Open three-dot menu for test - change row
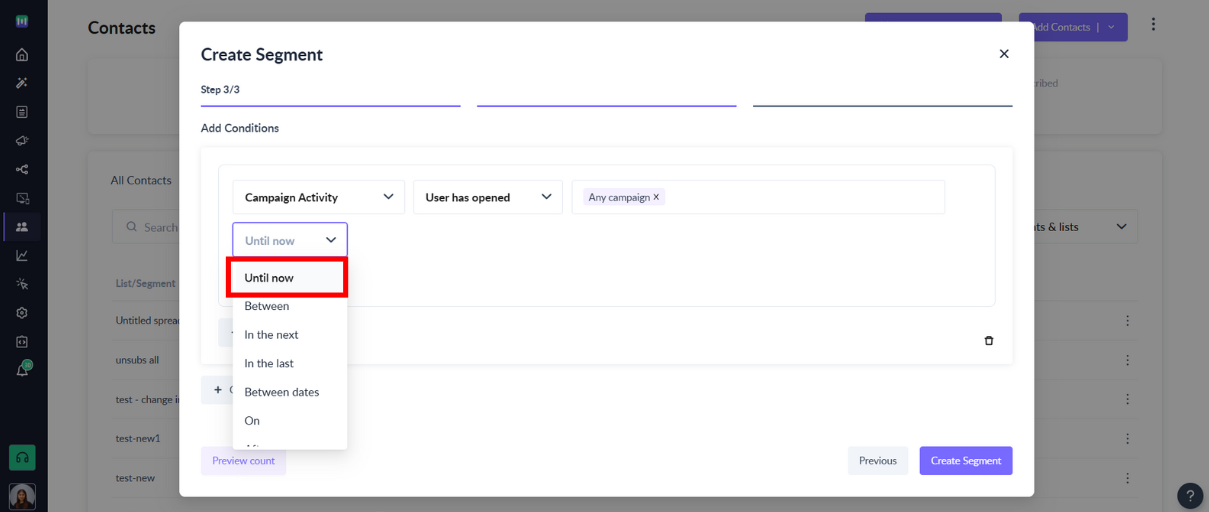 click(x=1128, y=400)
